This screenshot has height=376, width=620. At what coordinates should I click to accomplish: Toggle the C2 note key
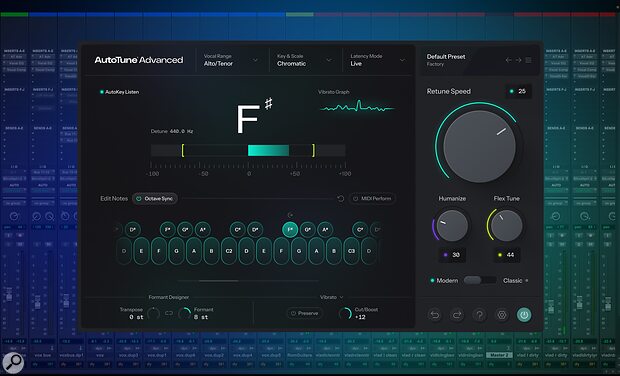pyautogui.click(x=229, y=251)
